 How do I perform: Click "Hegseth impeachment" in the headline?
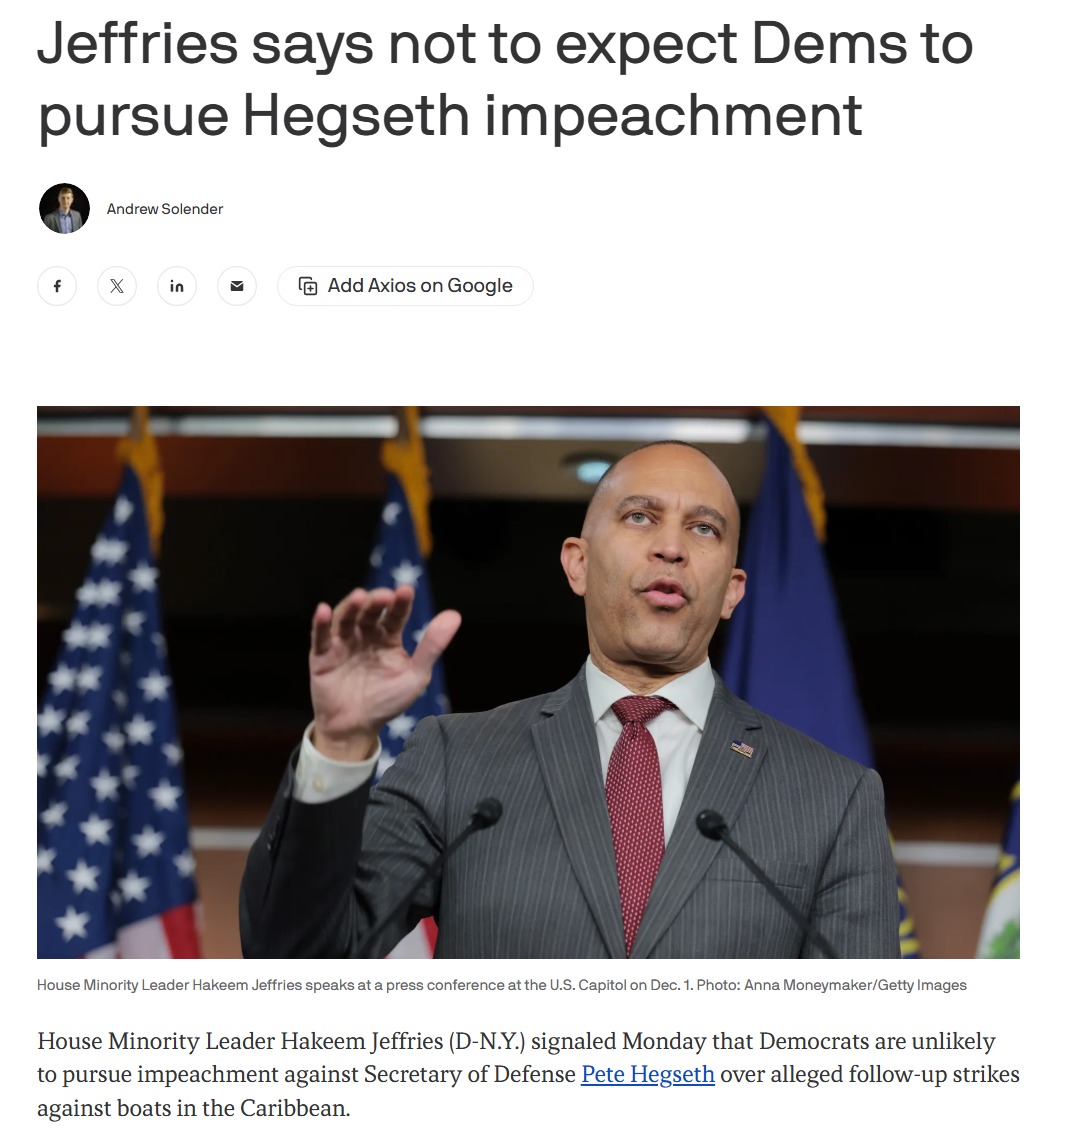click(552, 115)
